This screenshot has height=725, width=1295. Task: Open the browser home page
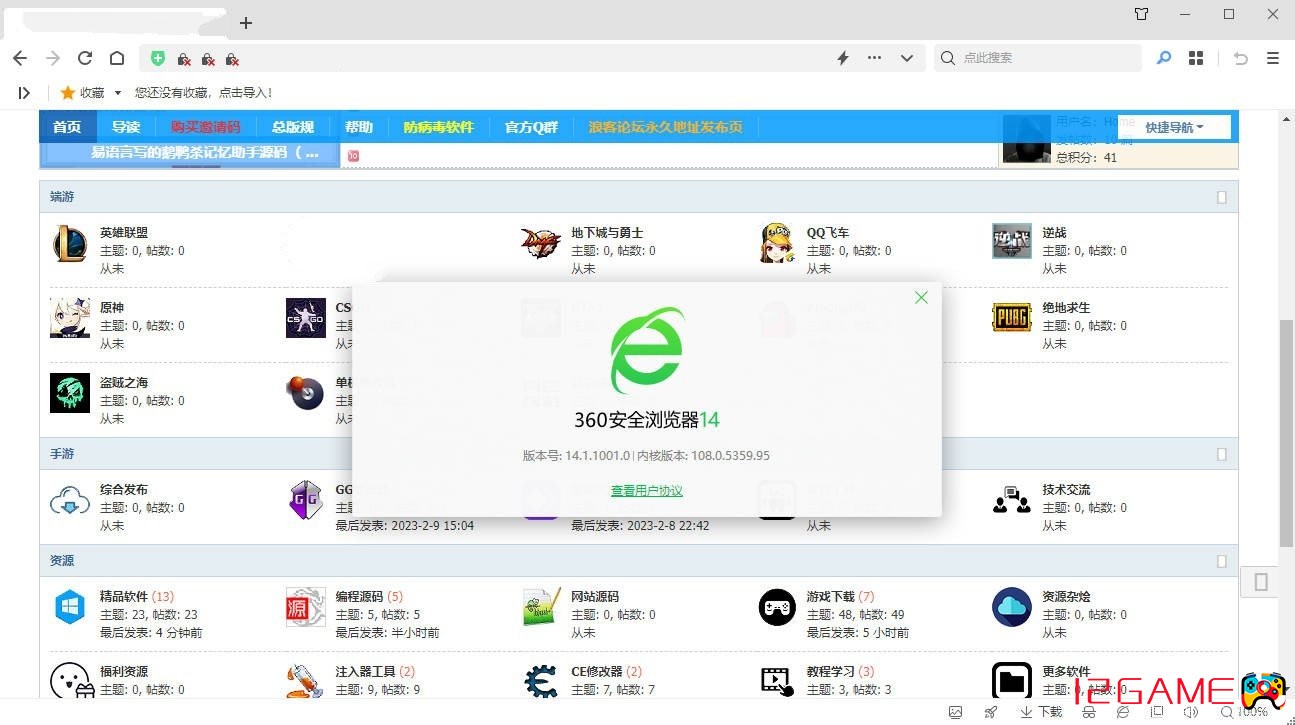click(x=117, y=58)
